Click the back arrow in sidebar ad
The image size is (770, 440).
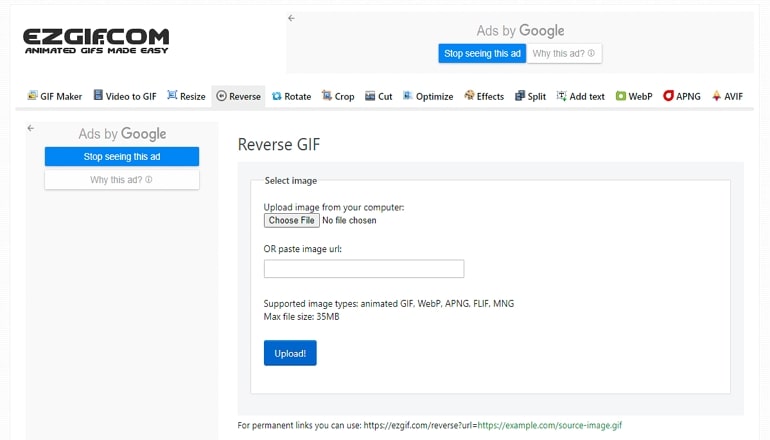click(31, 128)
